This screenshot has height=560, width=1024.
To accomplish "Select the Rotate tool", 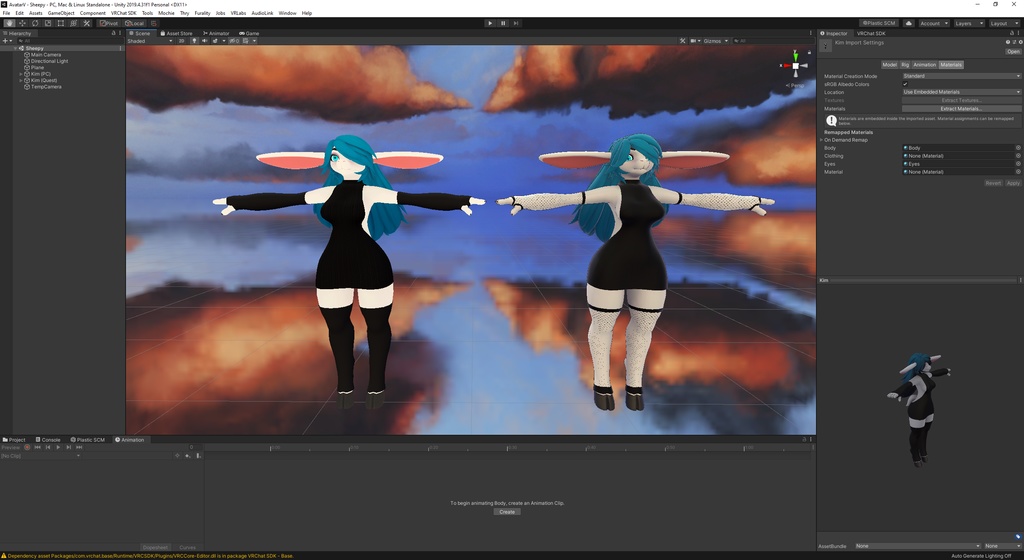I will pyautogui.click(x=35, y=23).
